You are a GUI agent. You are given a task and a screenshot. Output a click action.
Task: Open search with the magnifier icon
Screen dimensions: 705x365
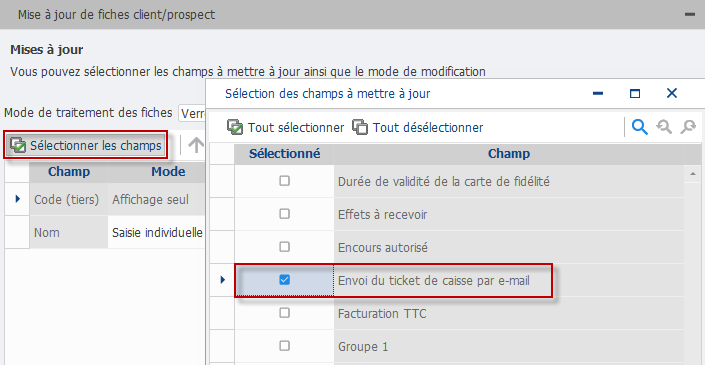point(639,128)
